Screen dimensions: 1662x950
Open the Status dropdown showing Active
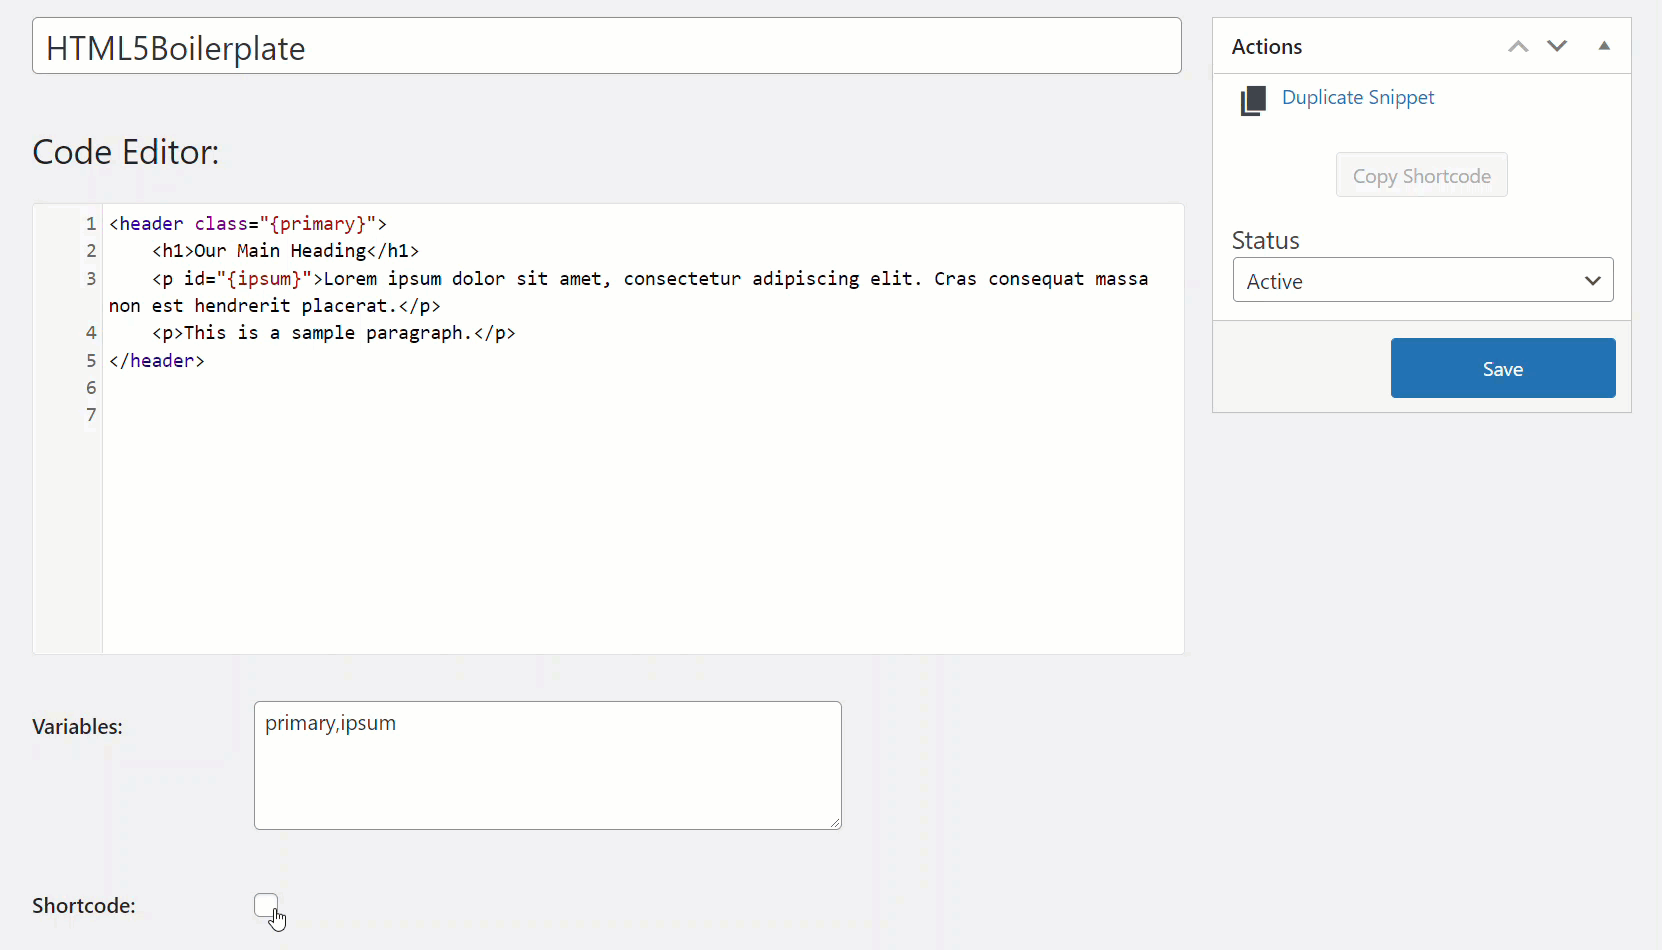pyautogui.click(x=1423, y=280)
